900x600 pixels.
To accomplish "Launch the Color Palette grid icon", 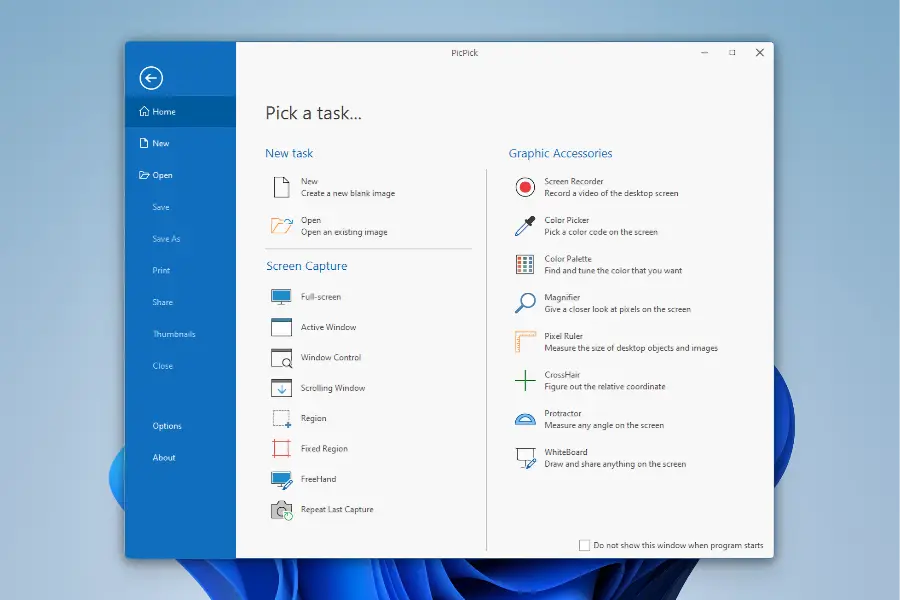I will pyautogui.click(x=525, y=265).
